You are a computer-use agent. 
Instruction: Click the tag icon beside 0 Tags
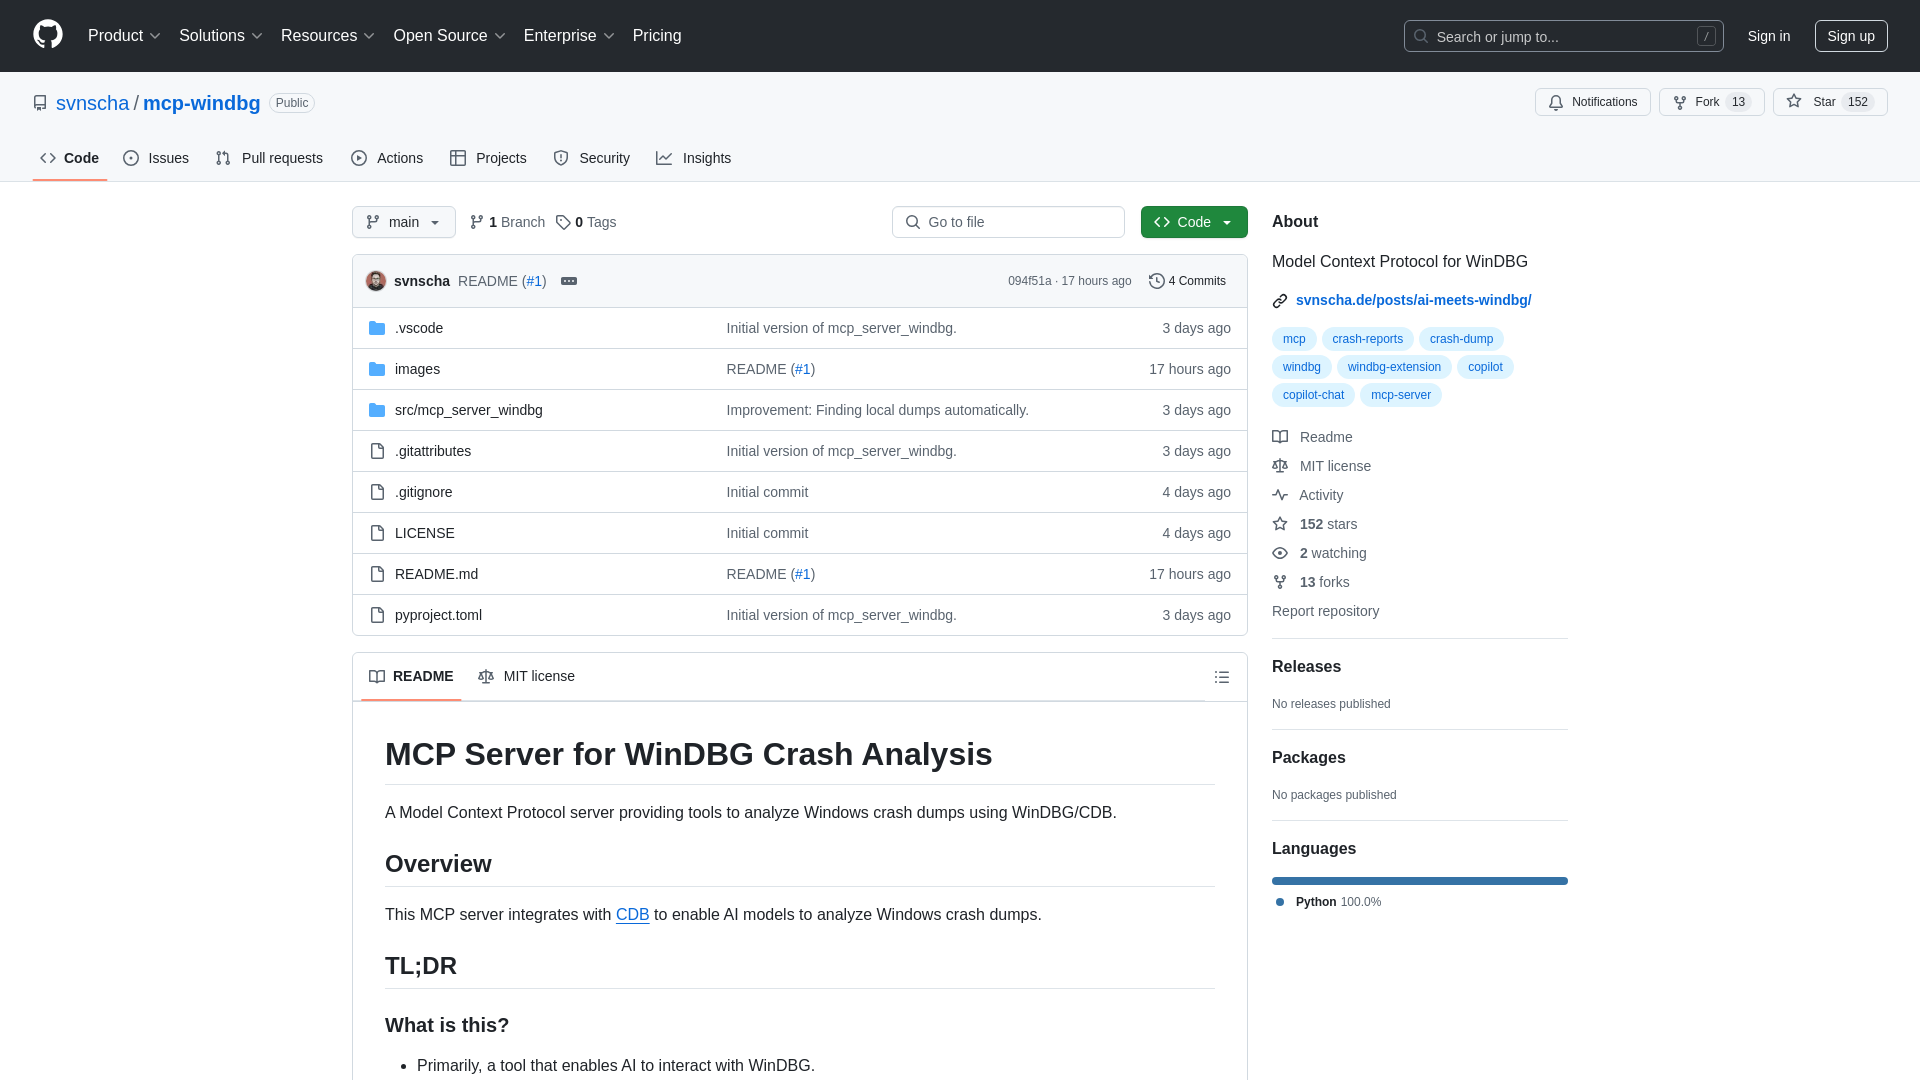(563, 222)
